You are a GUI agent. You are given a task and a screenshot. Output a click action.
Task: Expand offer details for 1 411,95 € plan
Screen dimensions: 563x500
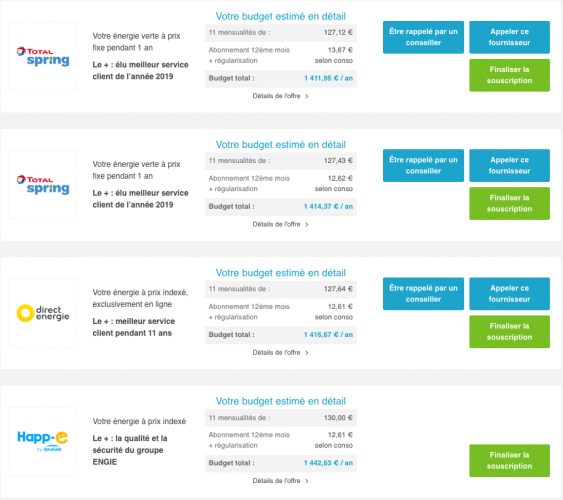pyautogui.click(x=280, y=96)
